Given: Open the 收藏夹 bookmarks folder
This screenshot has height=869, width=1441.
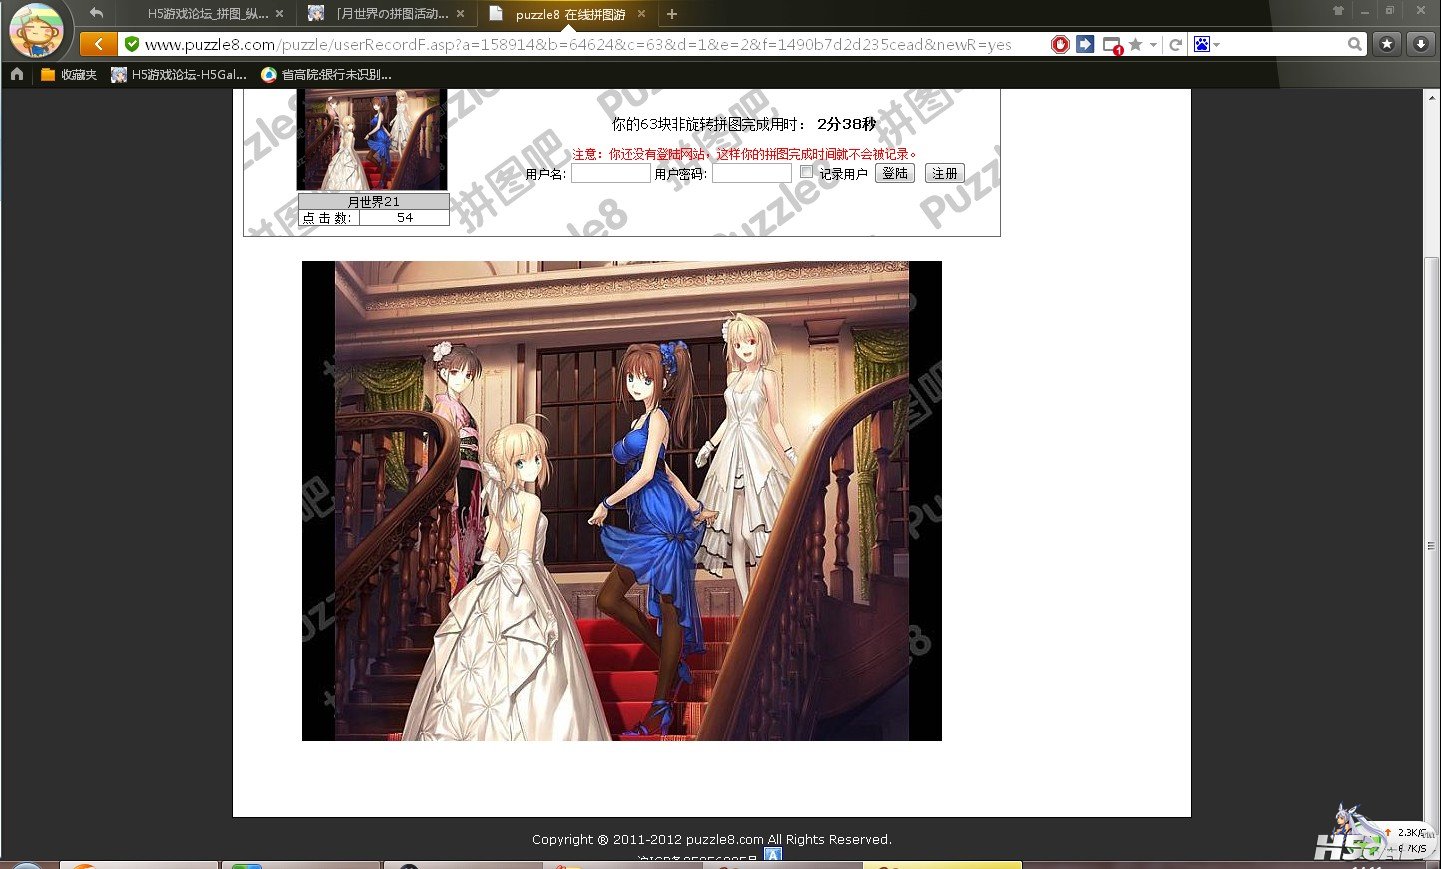Looking at the screenshot, I should [69, 74].
